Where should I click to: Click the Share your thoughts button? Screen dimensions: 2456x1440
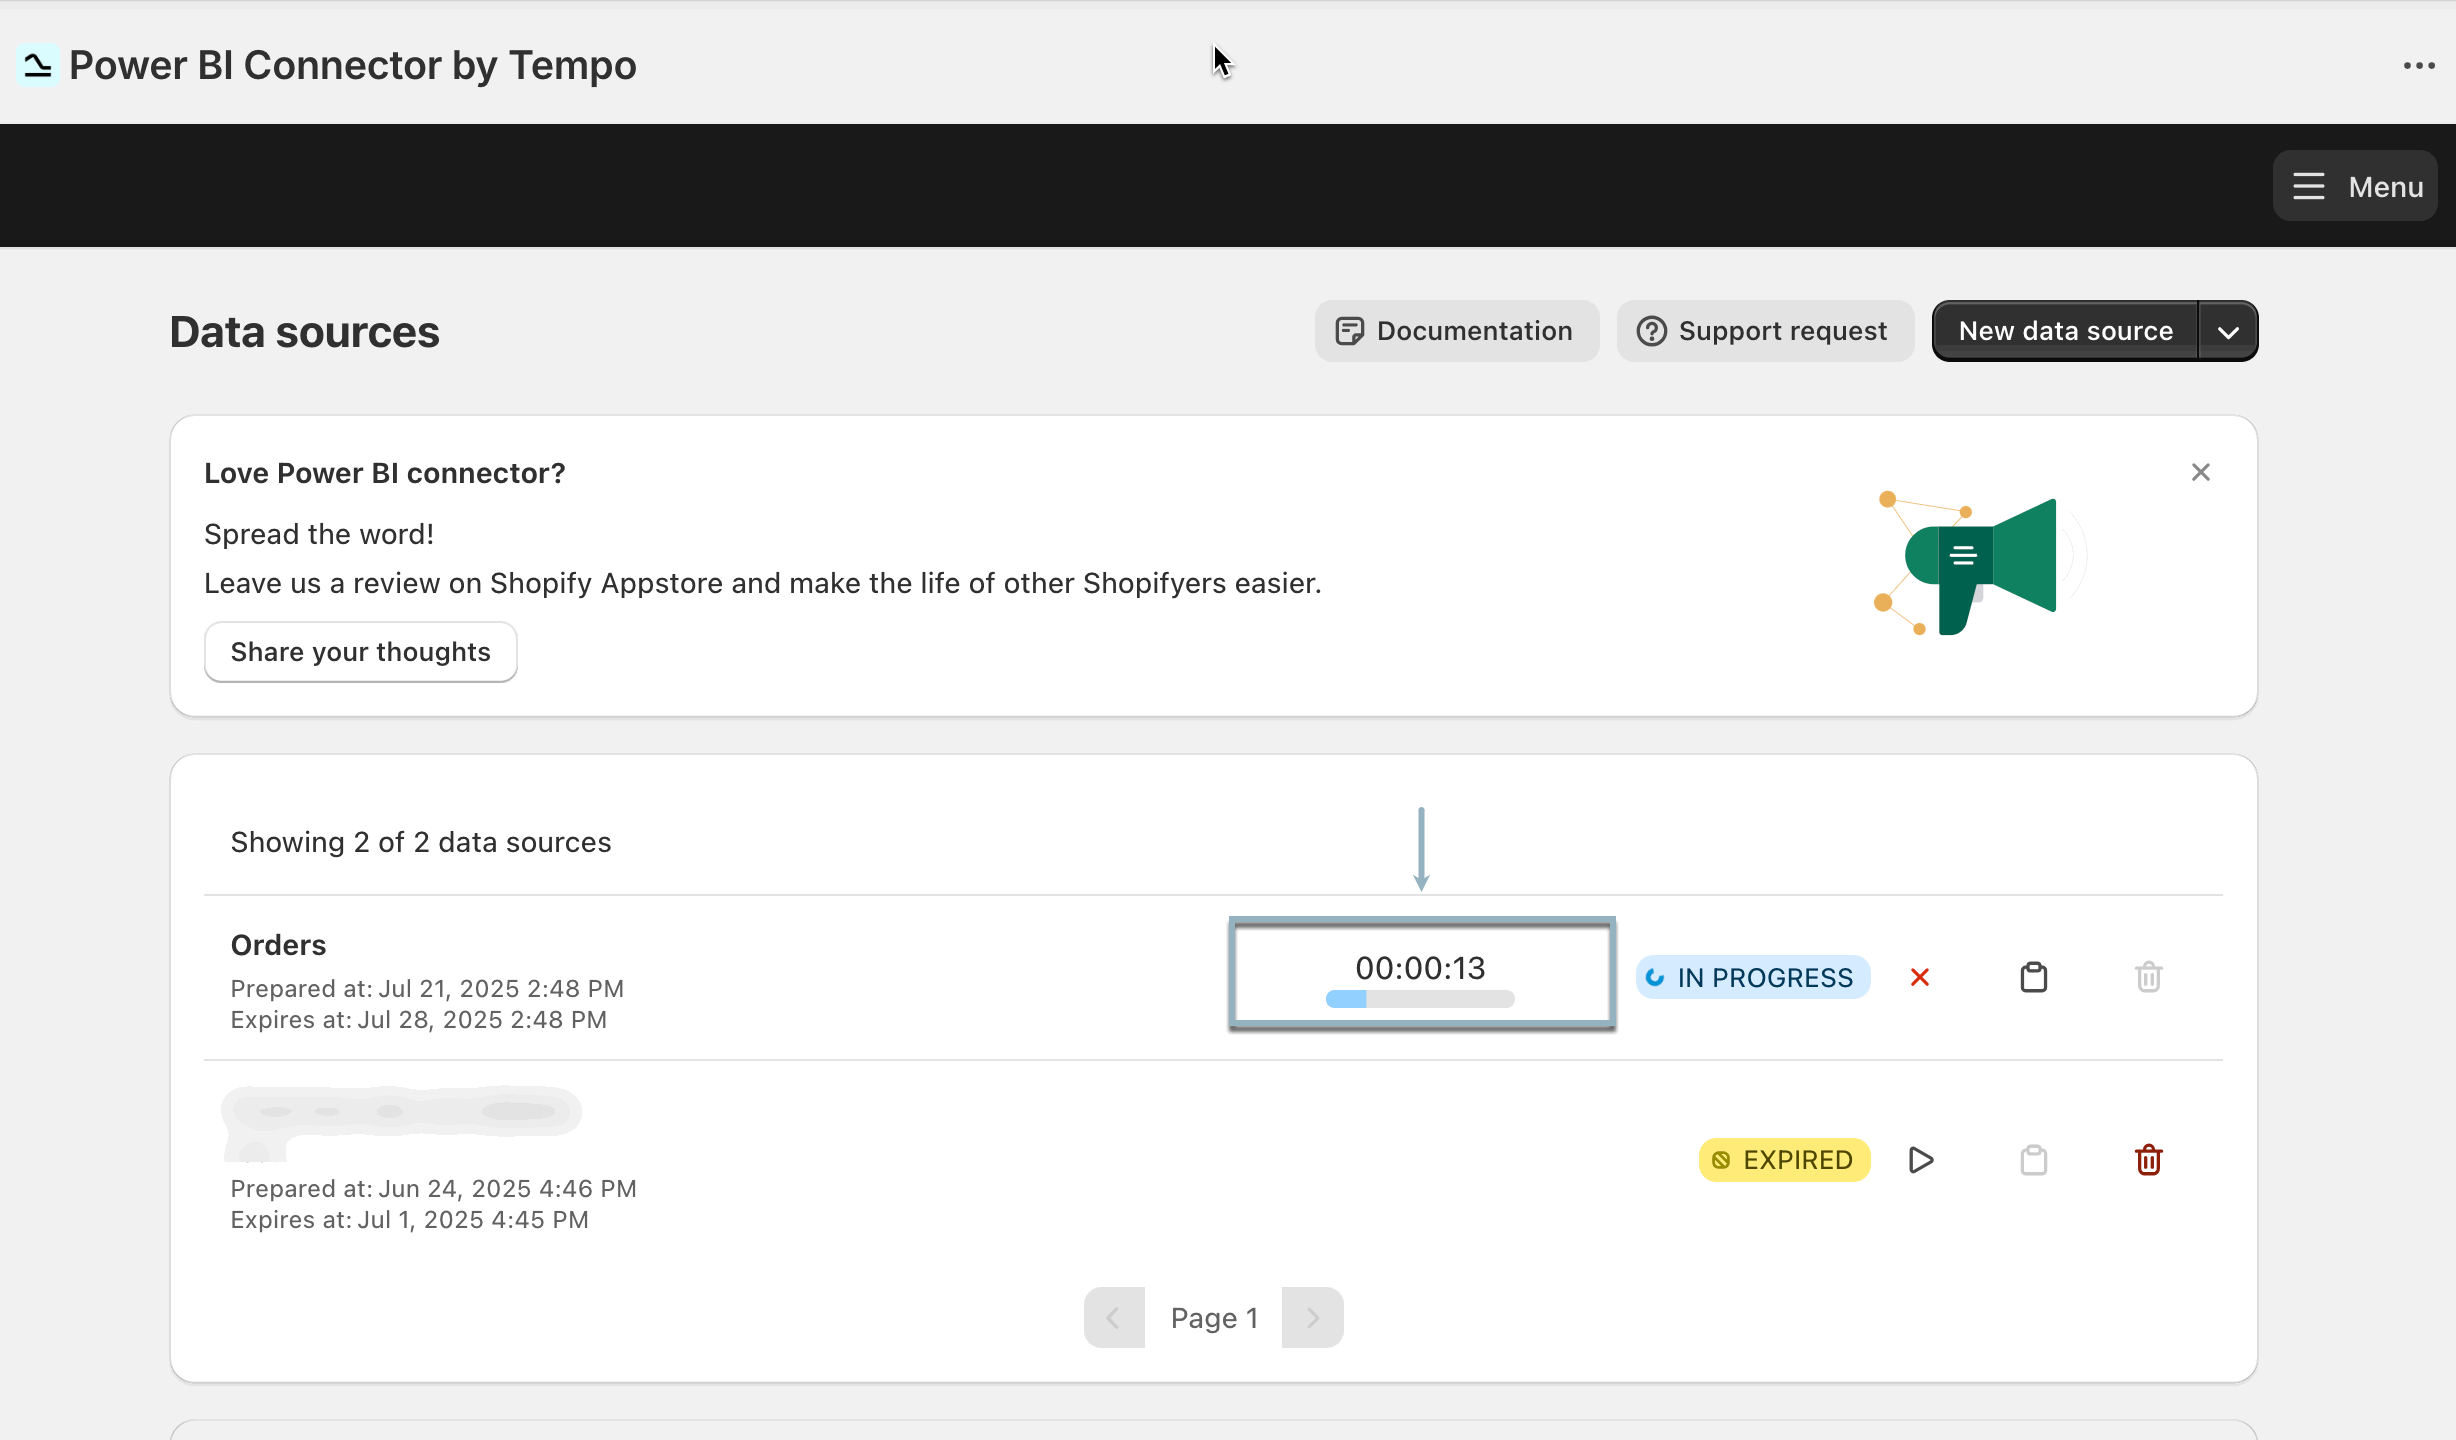(360, 651)
